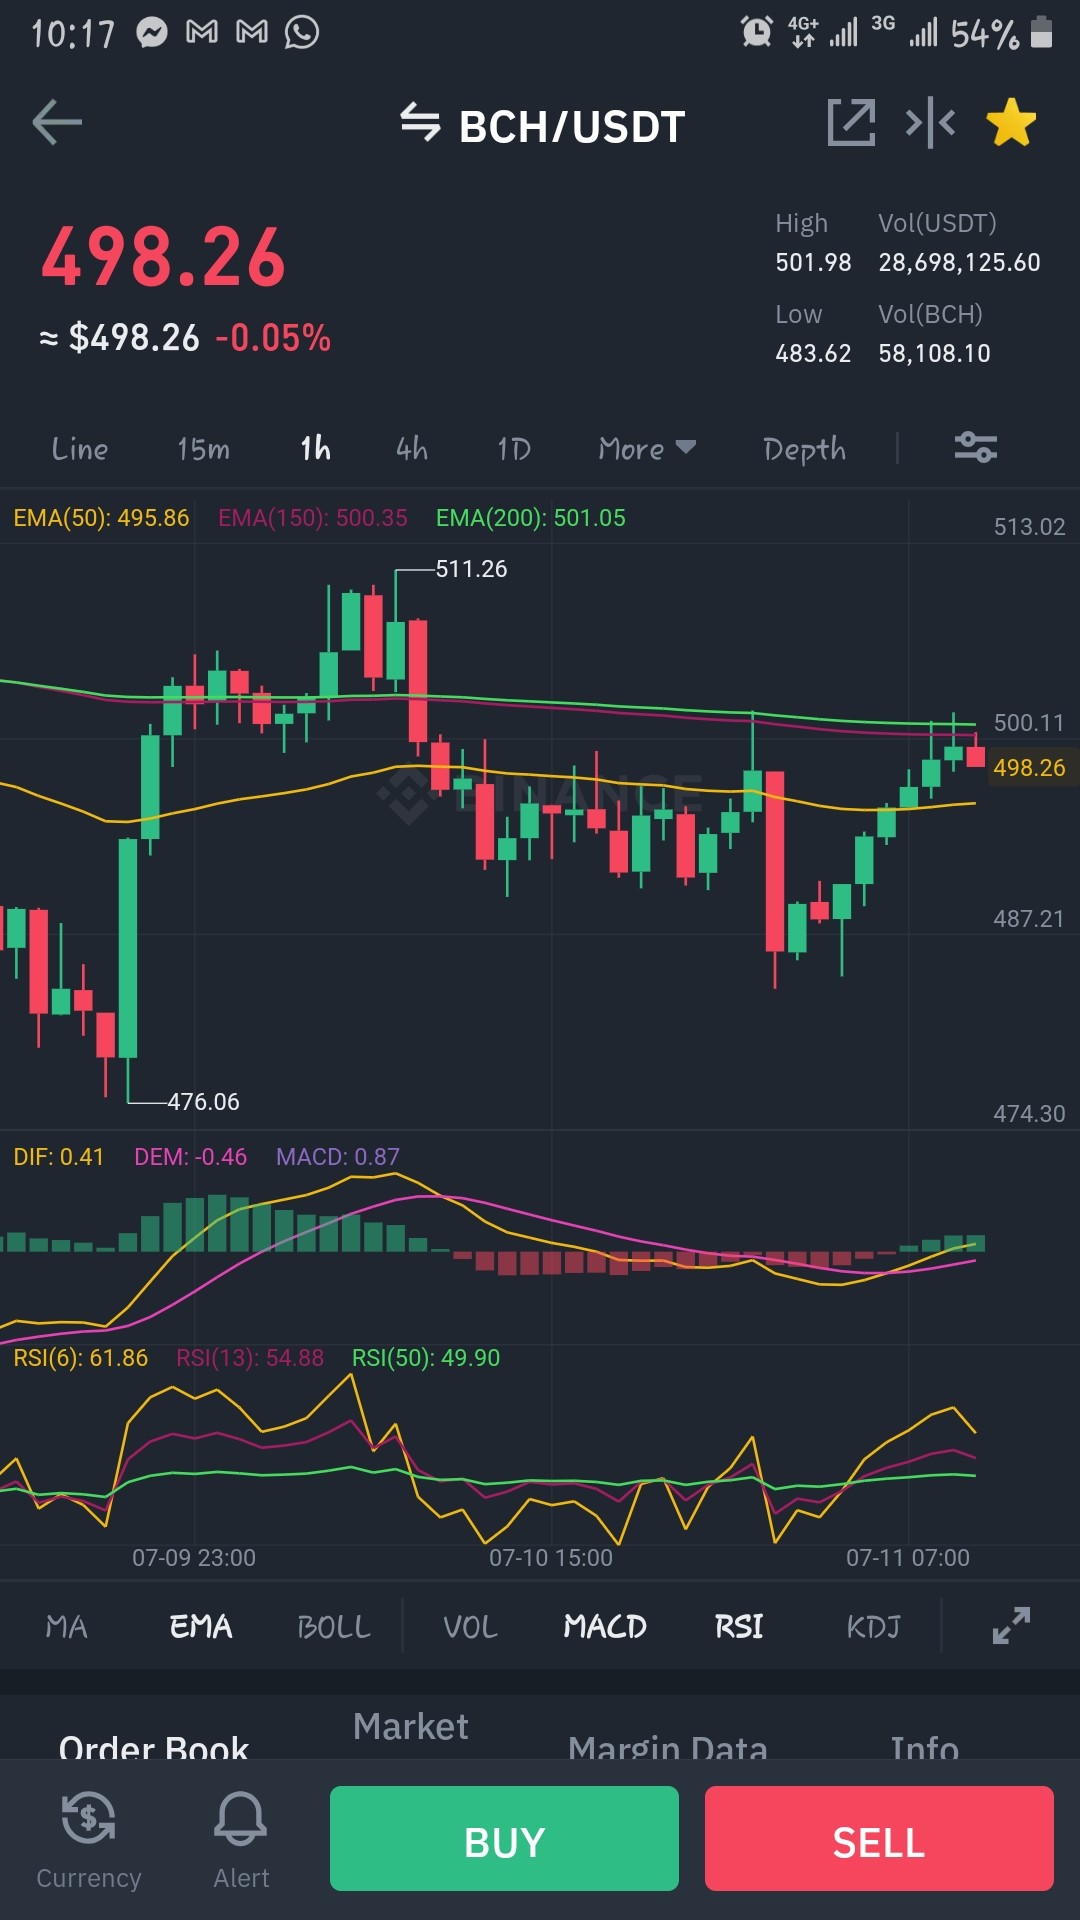Select the 15m timeframe

pos(204,449)
